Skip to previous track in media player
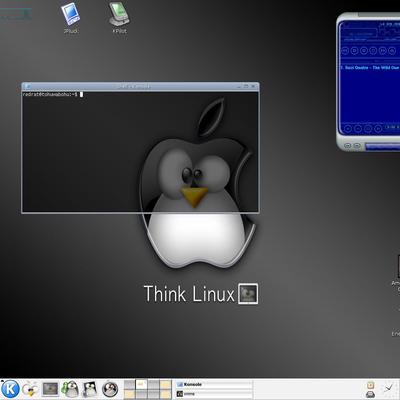This screenshot has height=400, width=400. click(x=345, y=51)
